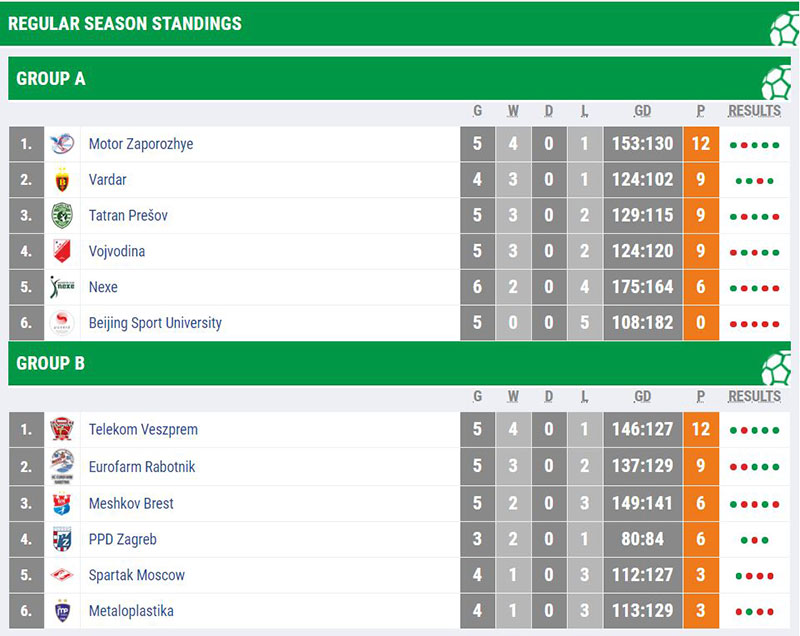This screenshot has height=636, width=800.
Task: Open the Spartak Moscow diamond logo
Action: pyautogui.click(x=62, y=575)
